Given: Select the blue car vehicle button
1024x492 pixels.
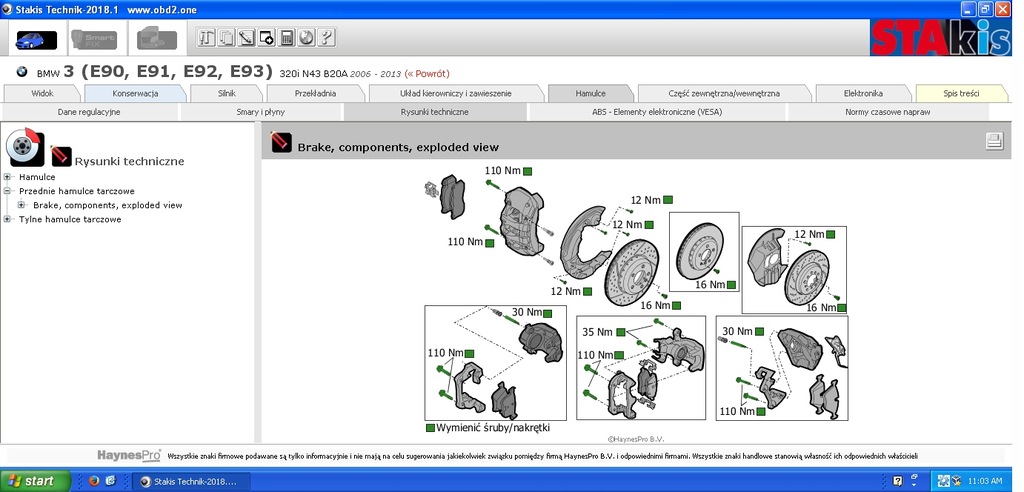Looking at the screenshot, I should click(x=36, y=39).
